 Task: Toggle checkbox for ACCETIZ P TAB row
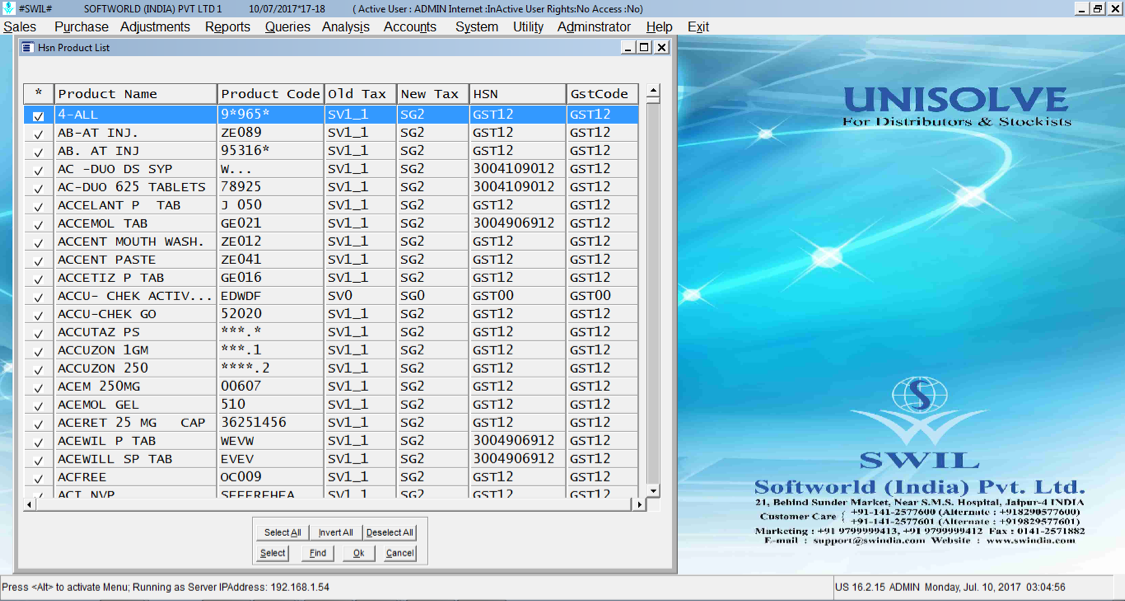point(39,278)
